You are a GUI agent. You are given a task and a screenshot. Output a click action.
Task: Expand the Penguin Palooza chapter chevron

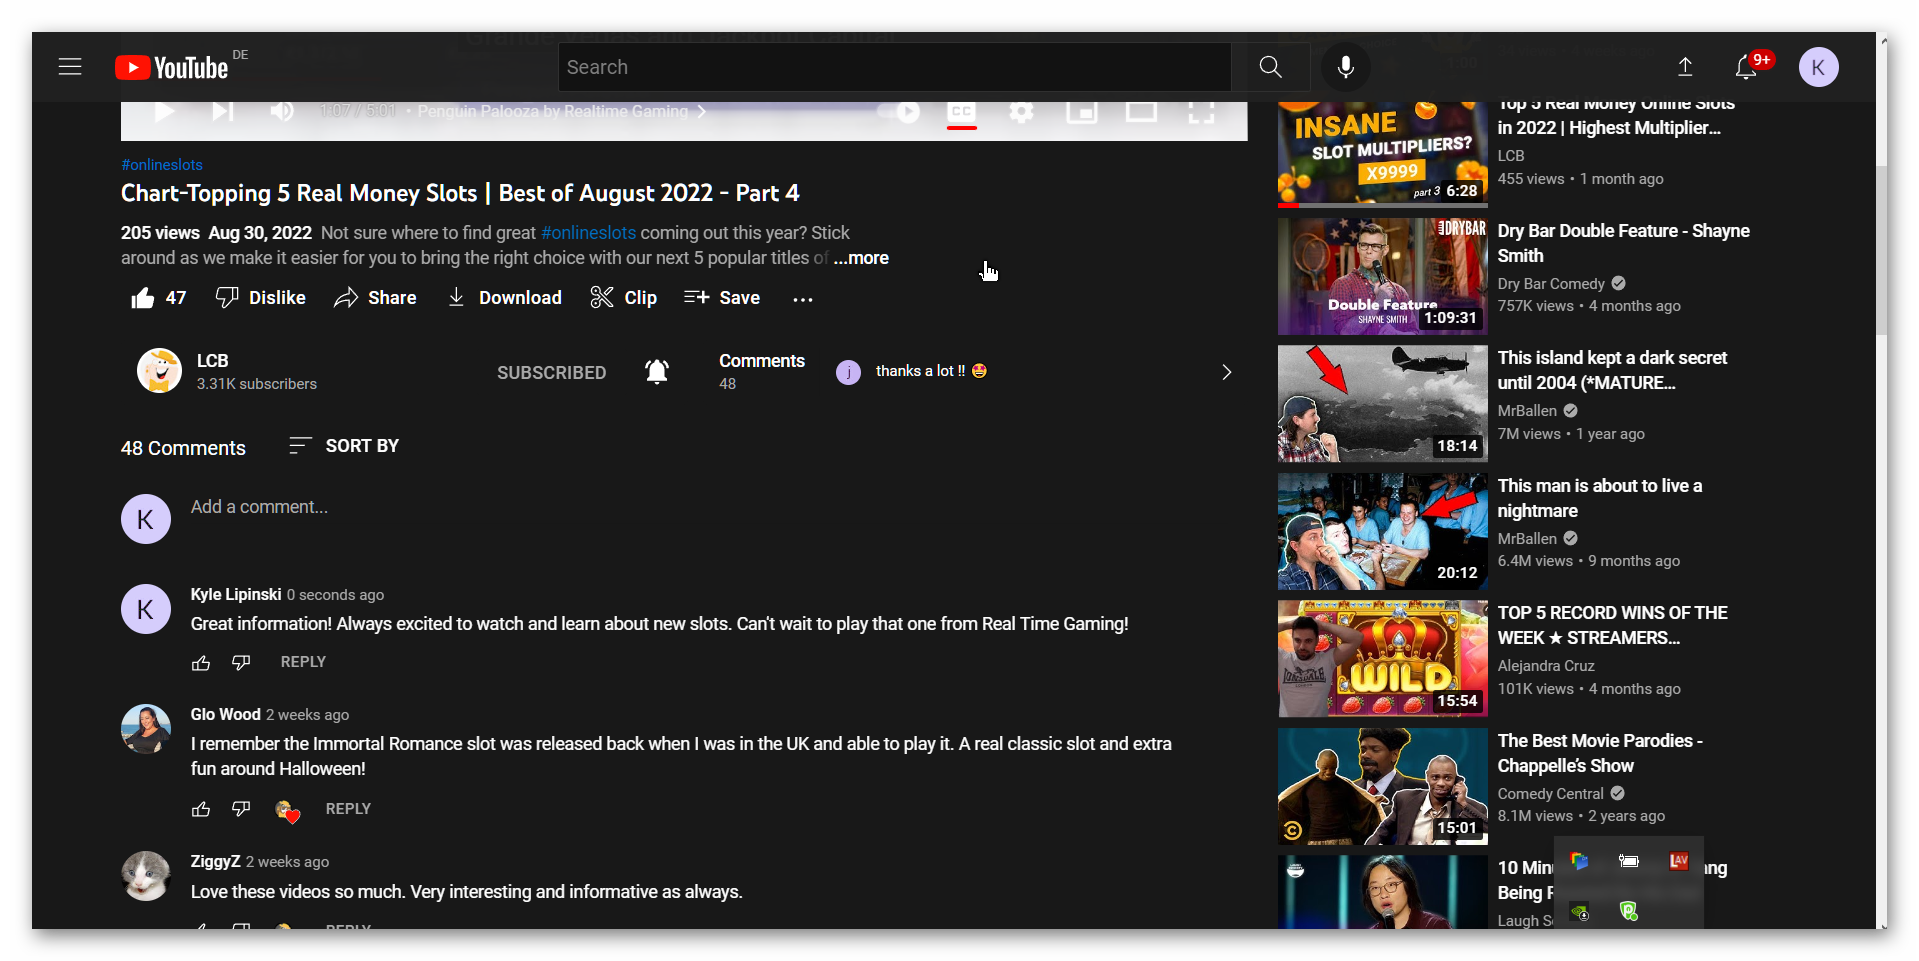click(702, 111)
